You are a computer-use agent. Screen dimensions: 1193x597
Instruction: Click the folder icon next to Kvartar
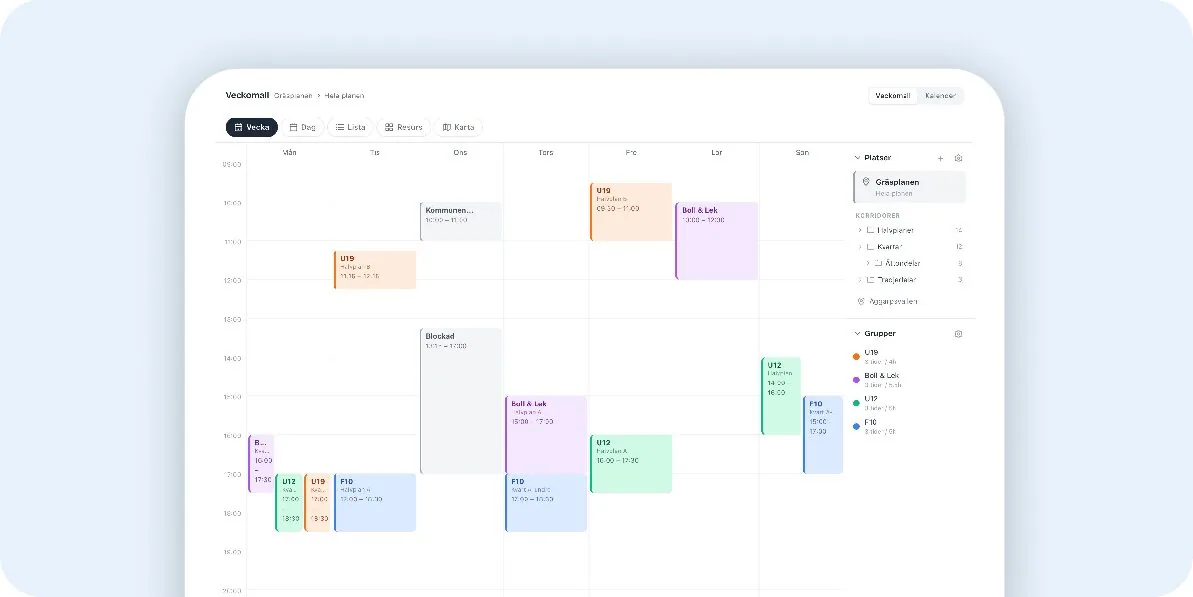coord(871,246)
